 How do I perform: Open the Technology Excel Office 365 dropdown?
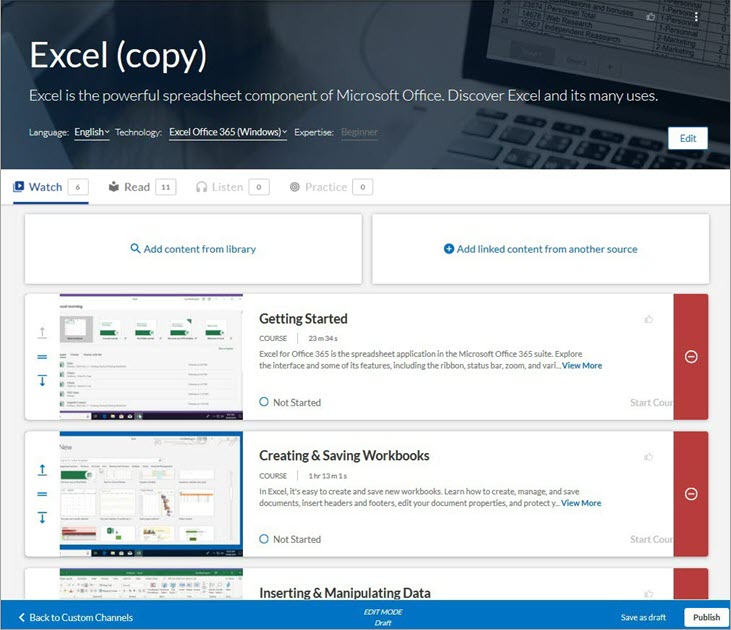(228, 132)
